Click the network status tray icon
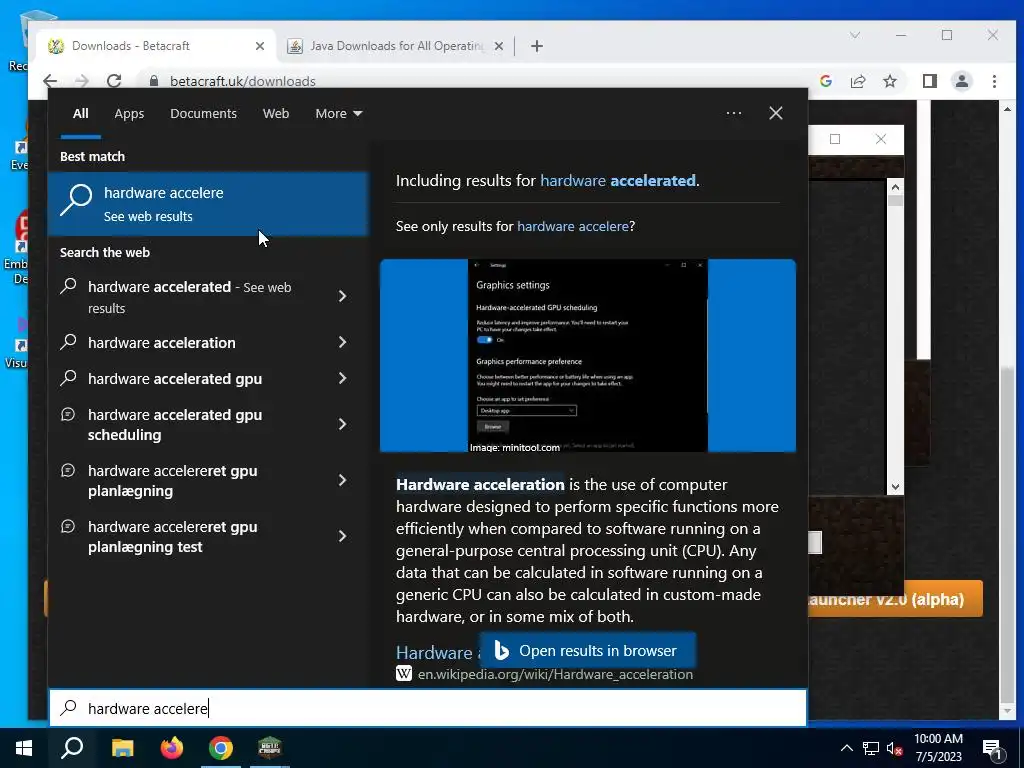This screenshot has height=768, width=1024. click(x=871, y=748)
